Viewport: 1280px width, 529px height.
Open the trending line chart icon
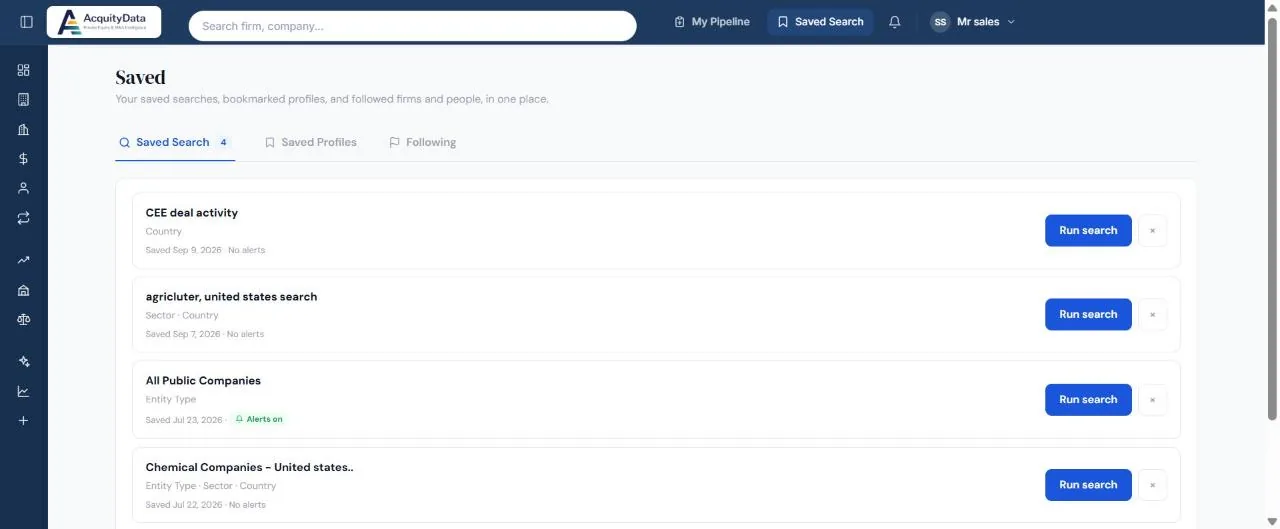[x=24, y=260]
